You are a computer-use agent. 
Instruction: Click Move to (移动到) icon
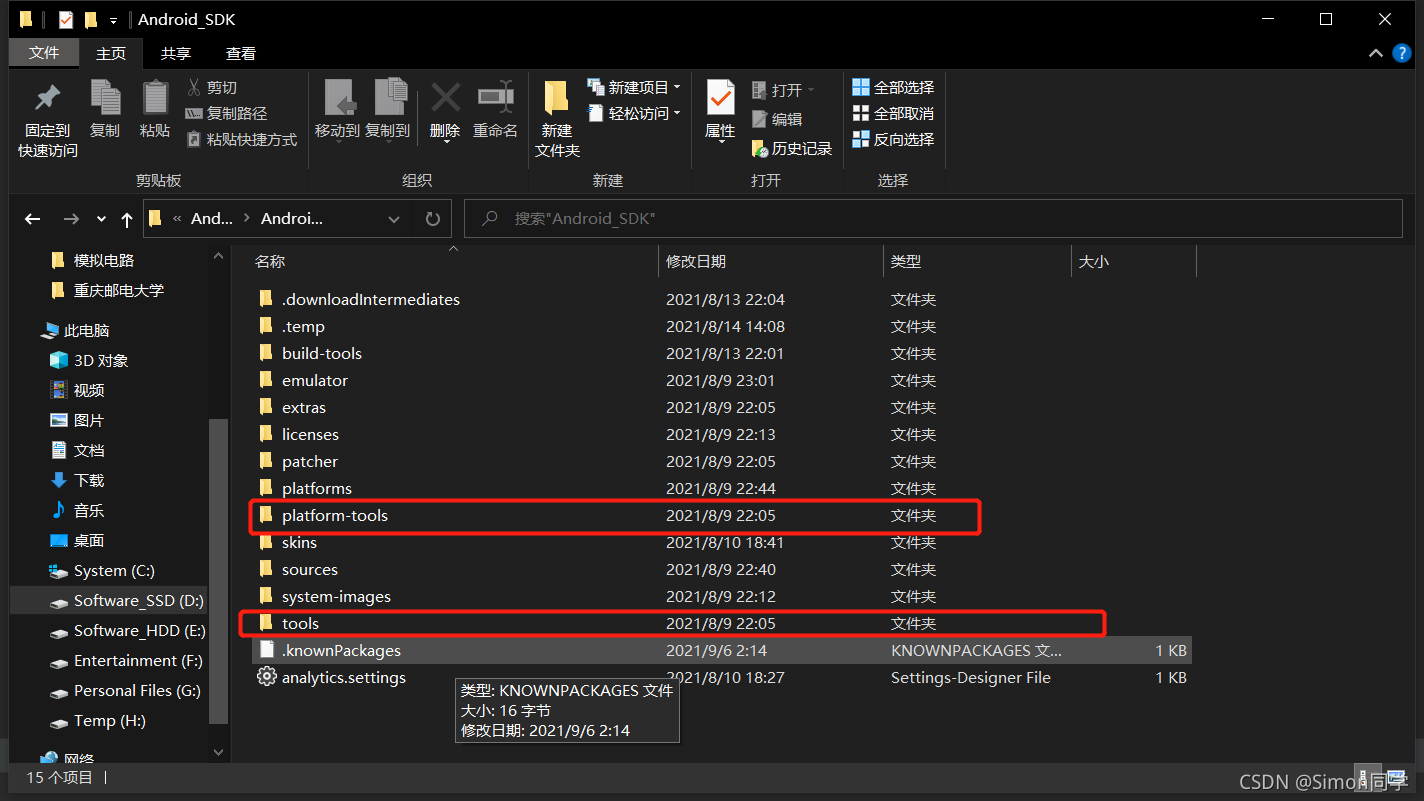[x=338, y=98]
